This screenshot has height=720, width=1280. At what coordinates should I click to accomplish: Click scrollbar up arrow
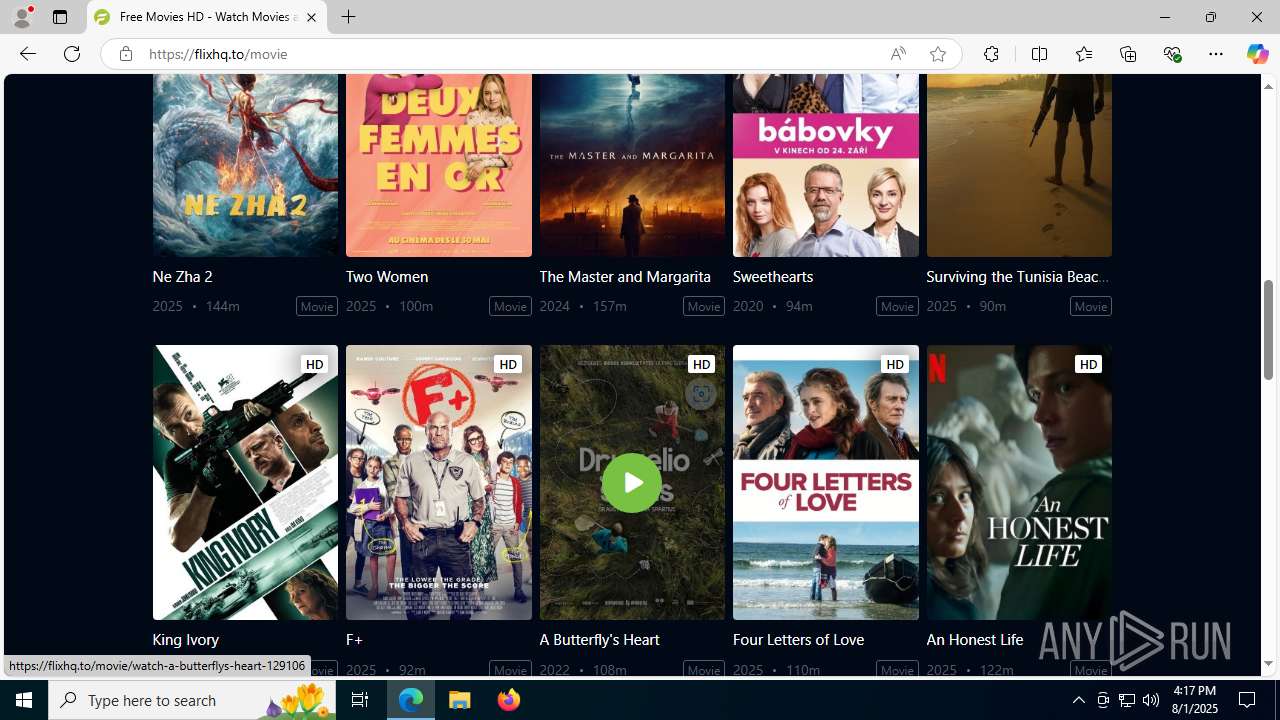1268,86
